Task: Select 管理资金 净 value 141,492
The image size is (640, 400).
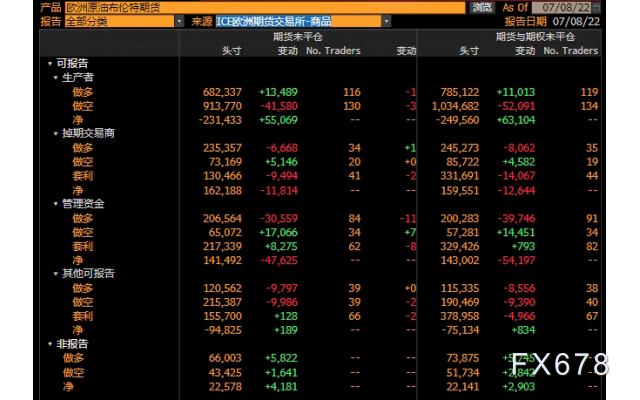Action: pos(222,260)
